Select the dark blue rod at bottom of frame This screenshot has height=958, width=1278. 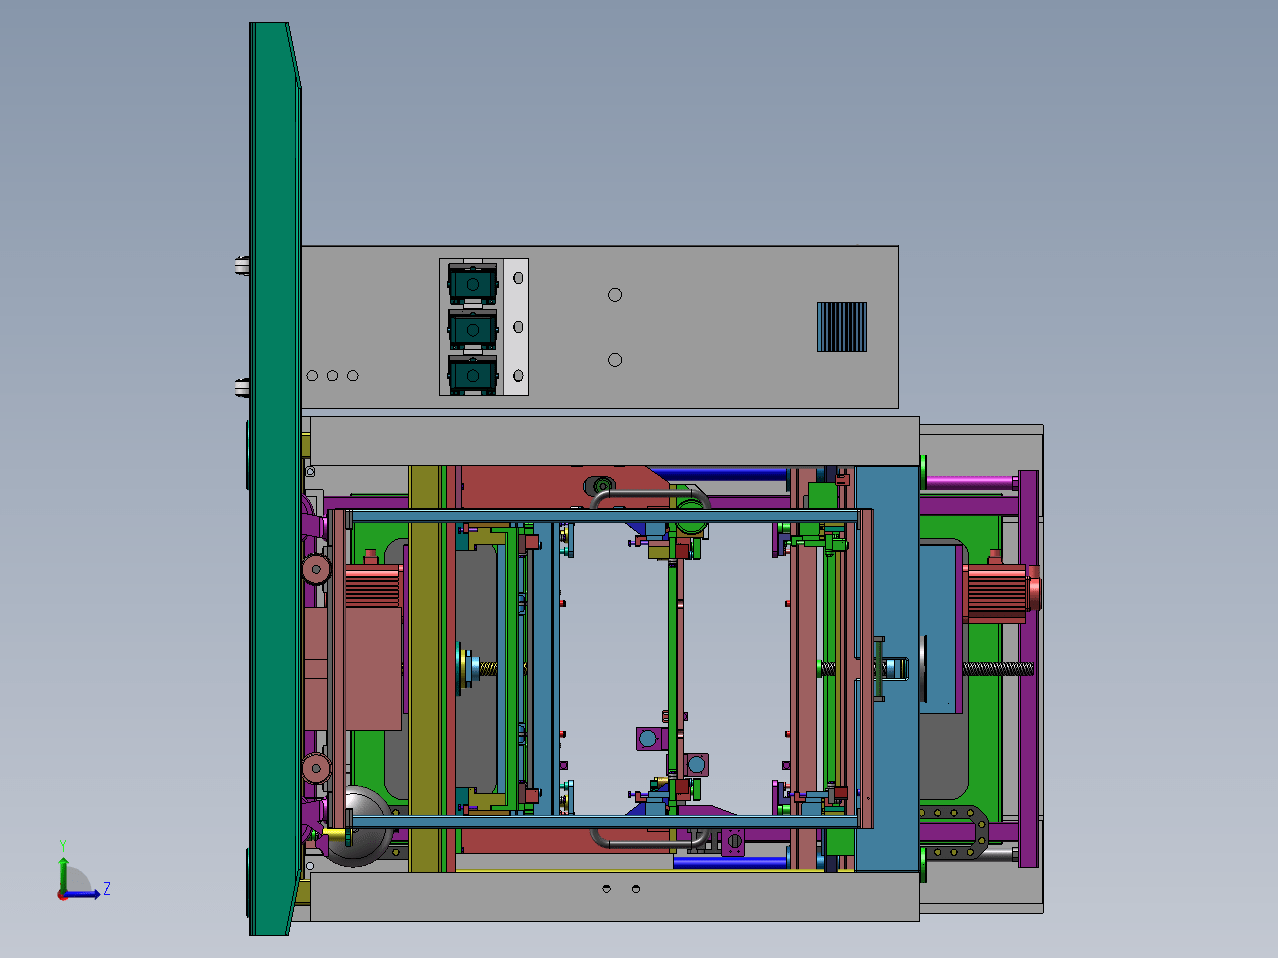tap(731, 861)
